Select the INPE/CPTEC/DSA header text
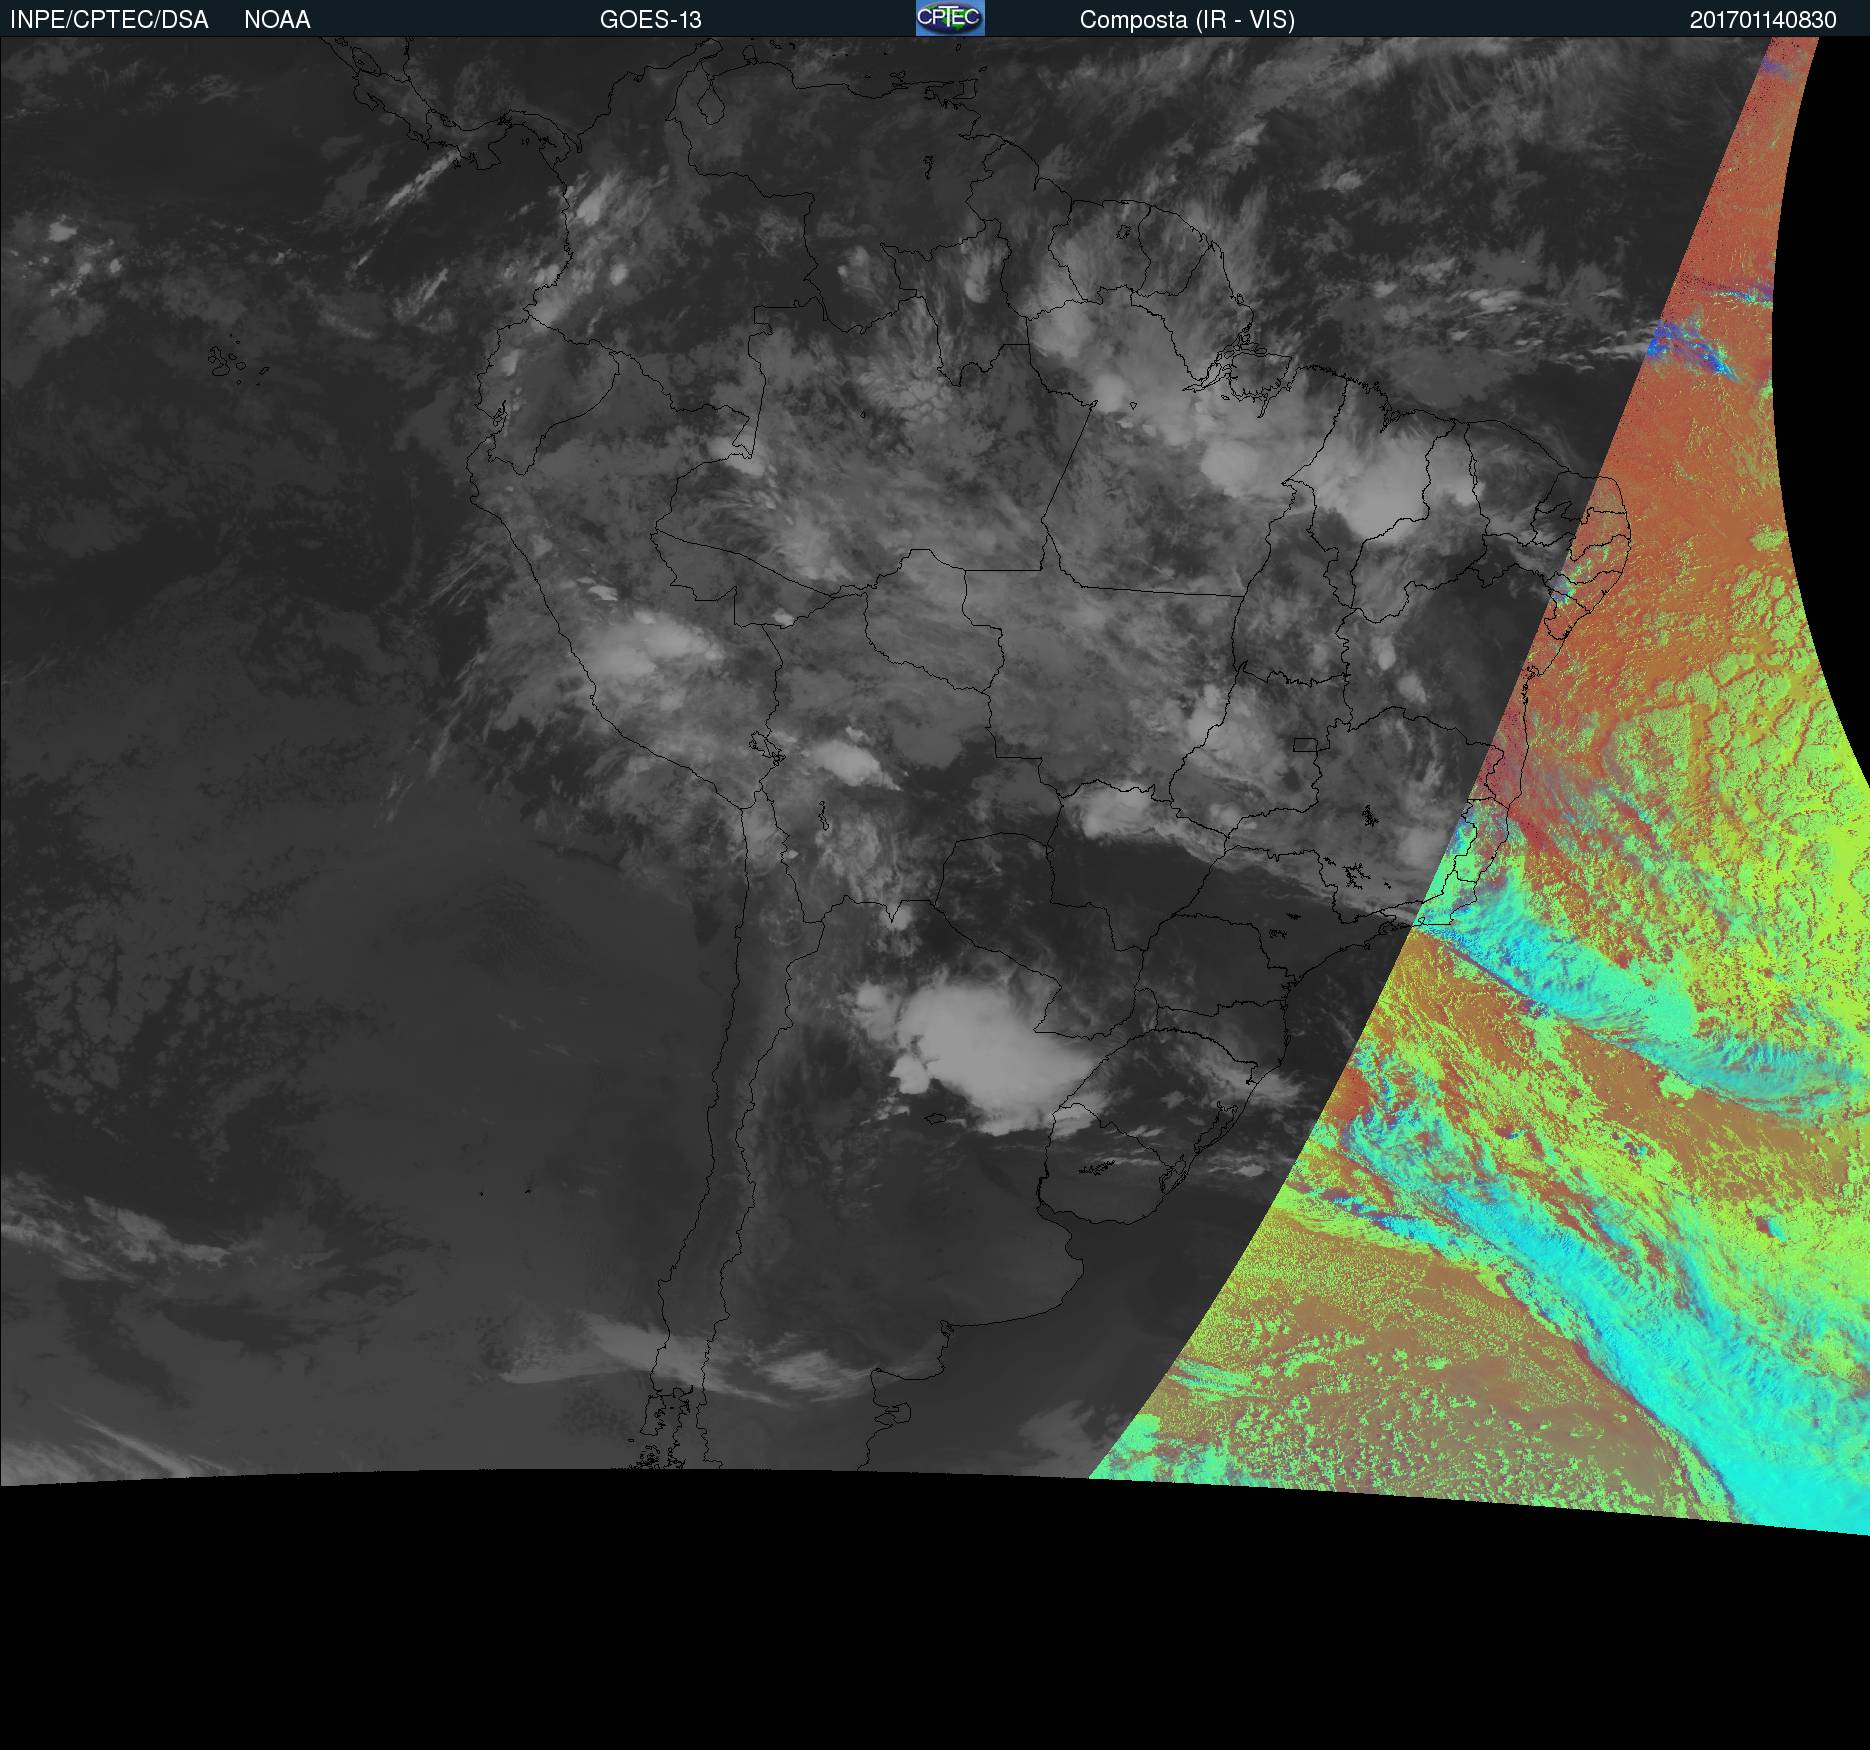 coord(109,20)
